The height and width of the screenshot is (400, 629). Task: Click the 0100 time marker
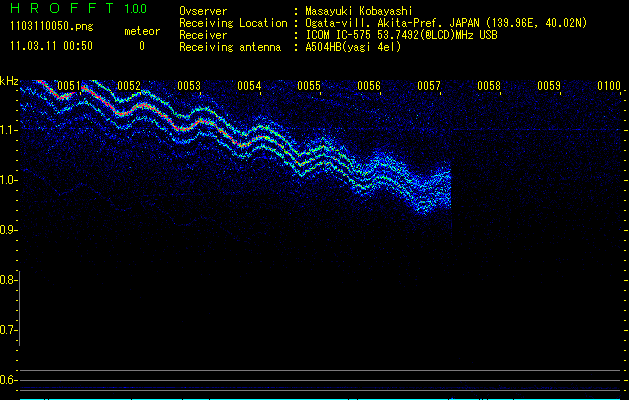[609, 86]
